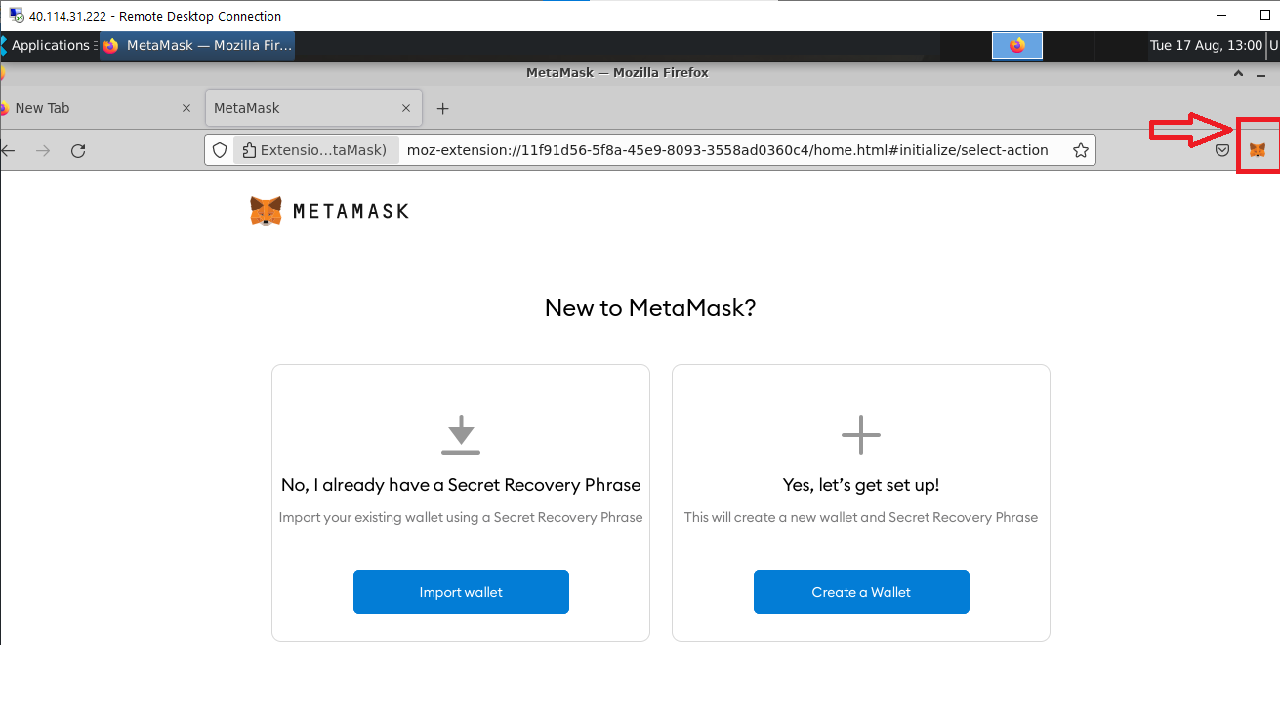Click the Create a Wallet button
This screenshot has width=1280, height=720.
coord(862,592)
